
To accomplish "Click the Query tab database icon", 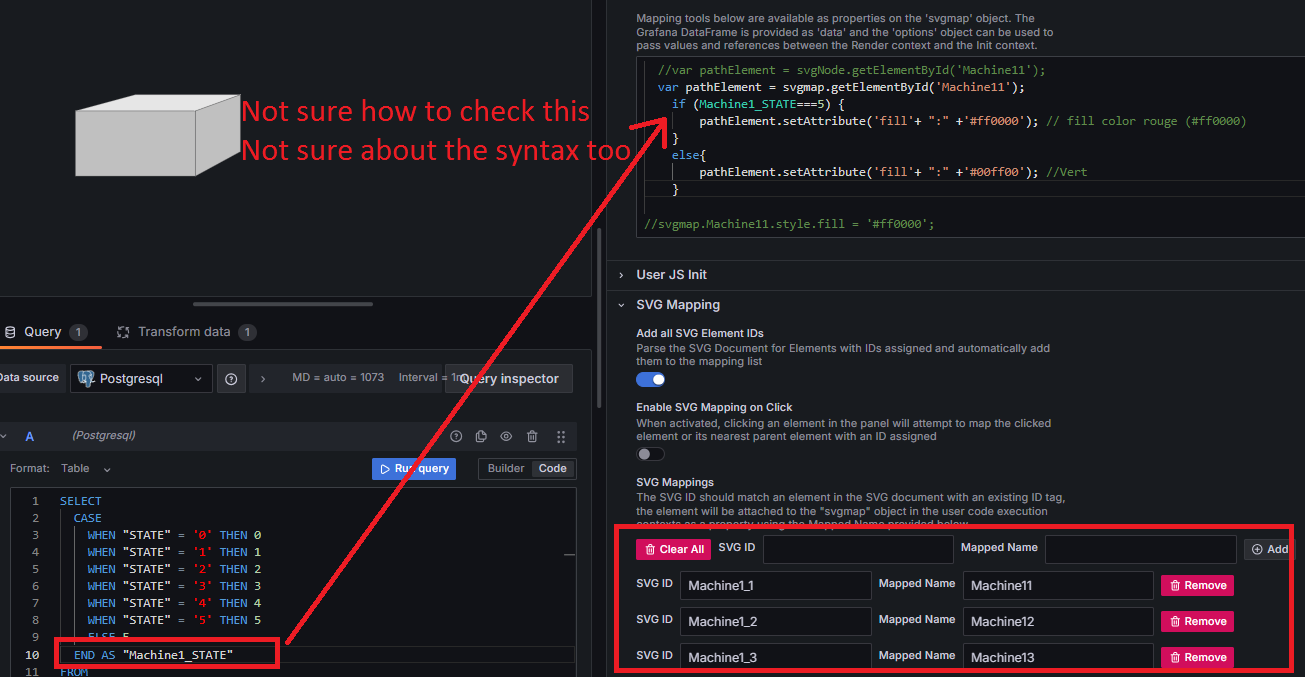I will pyautogui.click(x=10, y=332).
